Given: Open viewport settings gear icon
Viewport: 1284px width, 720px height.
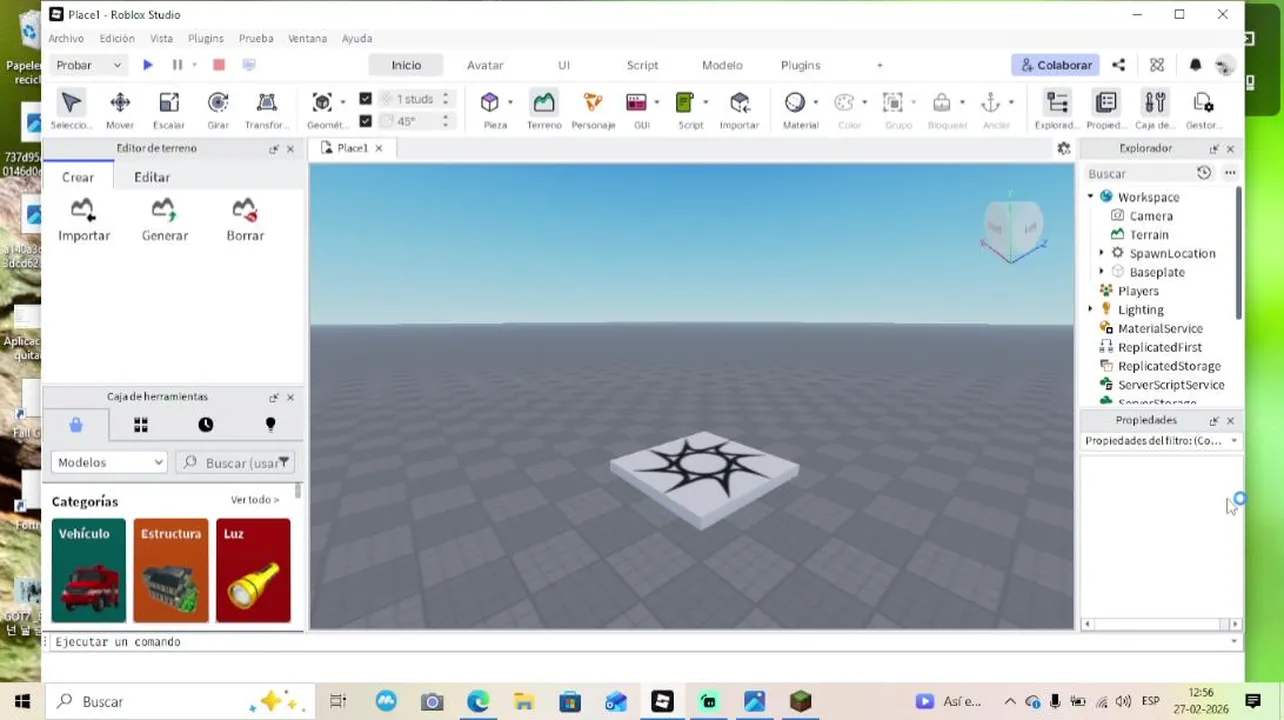Looking at the screenshot, I should [x=1064, y=148].
